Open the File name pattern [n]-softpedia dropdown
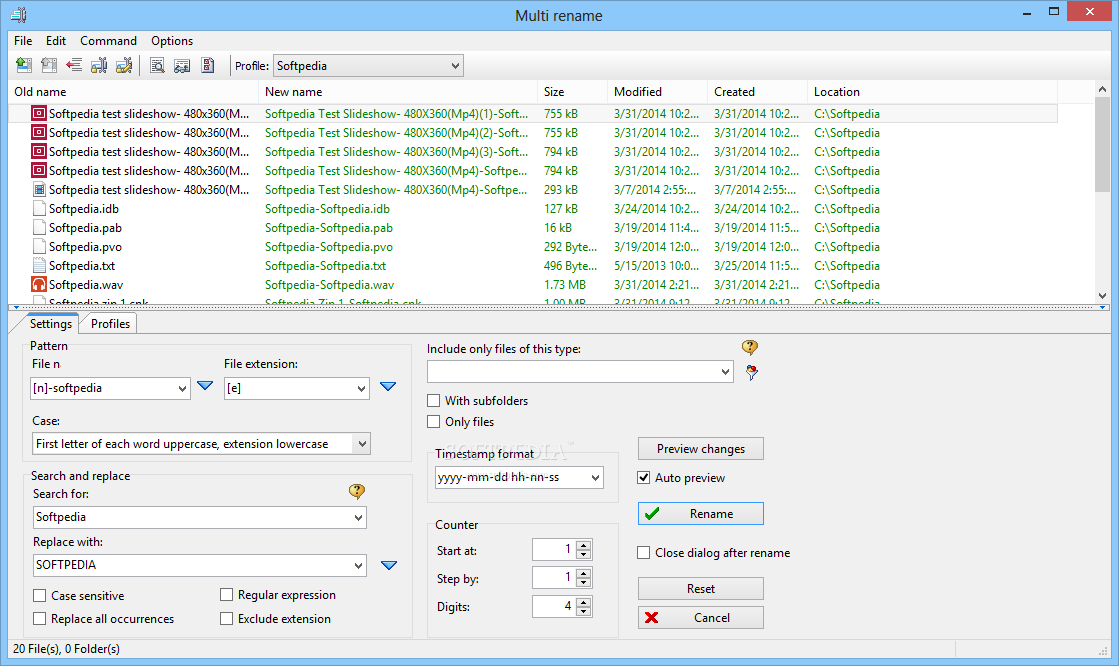Image resolution: width=1119 pixels, height=666 pixels. 182,388
